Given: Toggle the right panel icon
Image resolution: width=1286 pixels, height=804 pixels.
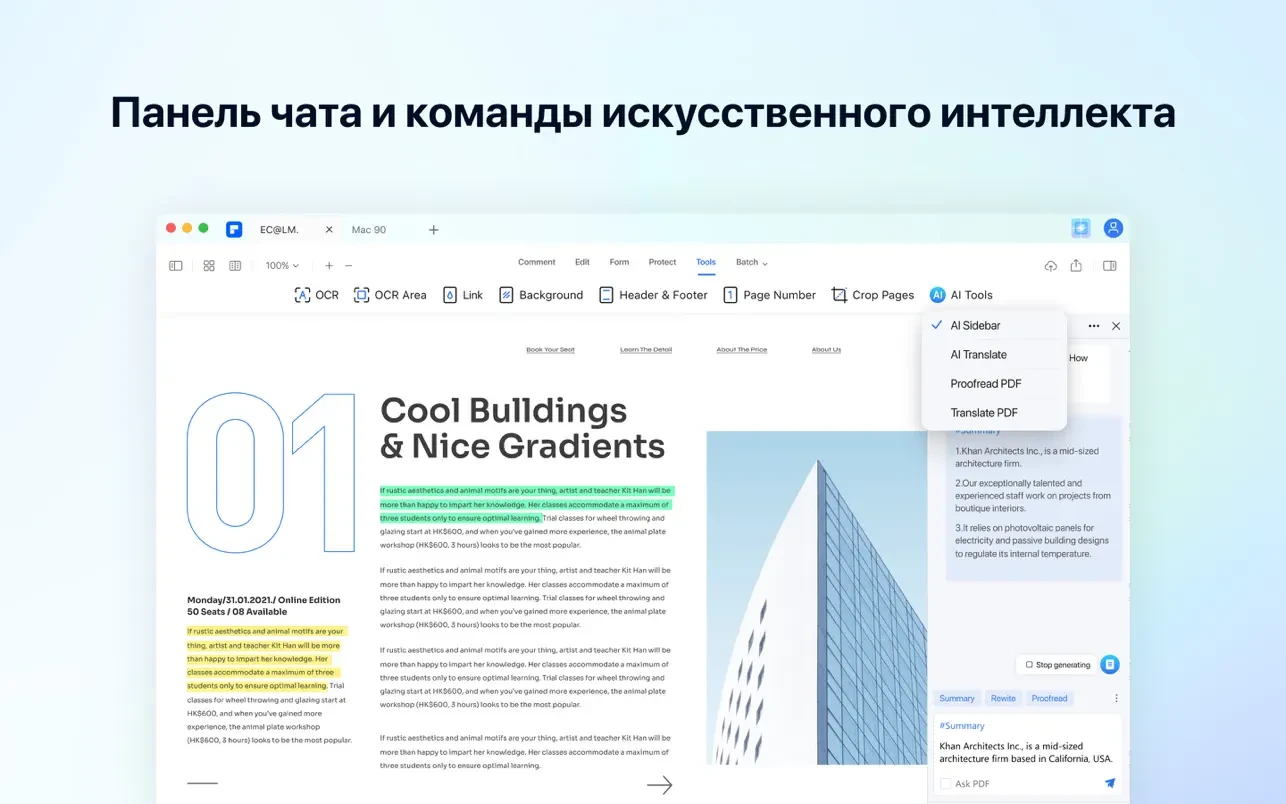Looking at the screenshot, I should [1109, 266].
